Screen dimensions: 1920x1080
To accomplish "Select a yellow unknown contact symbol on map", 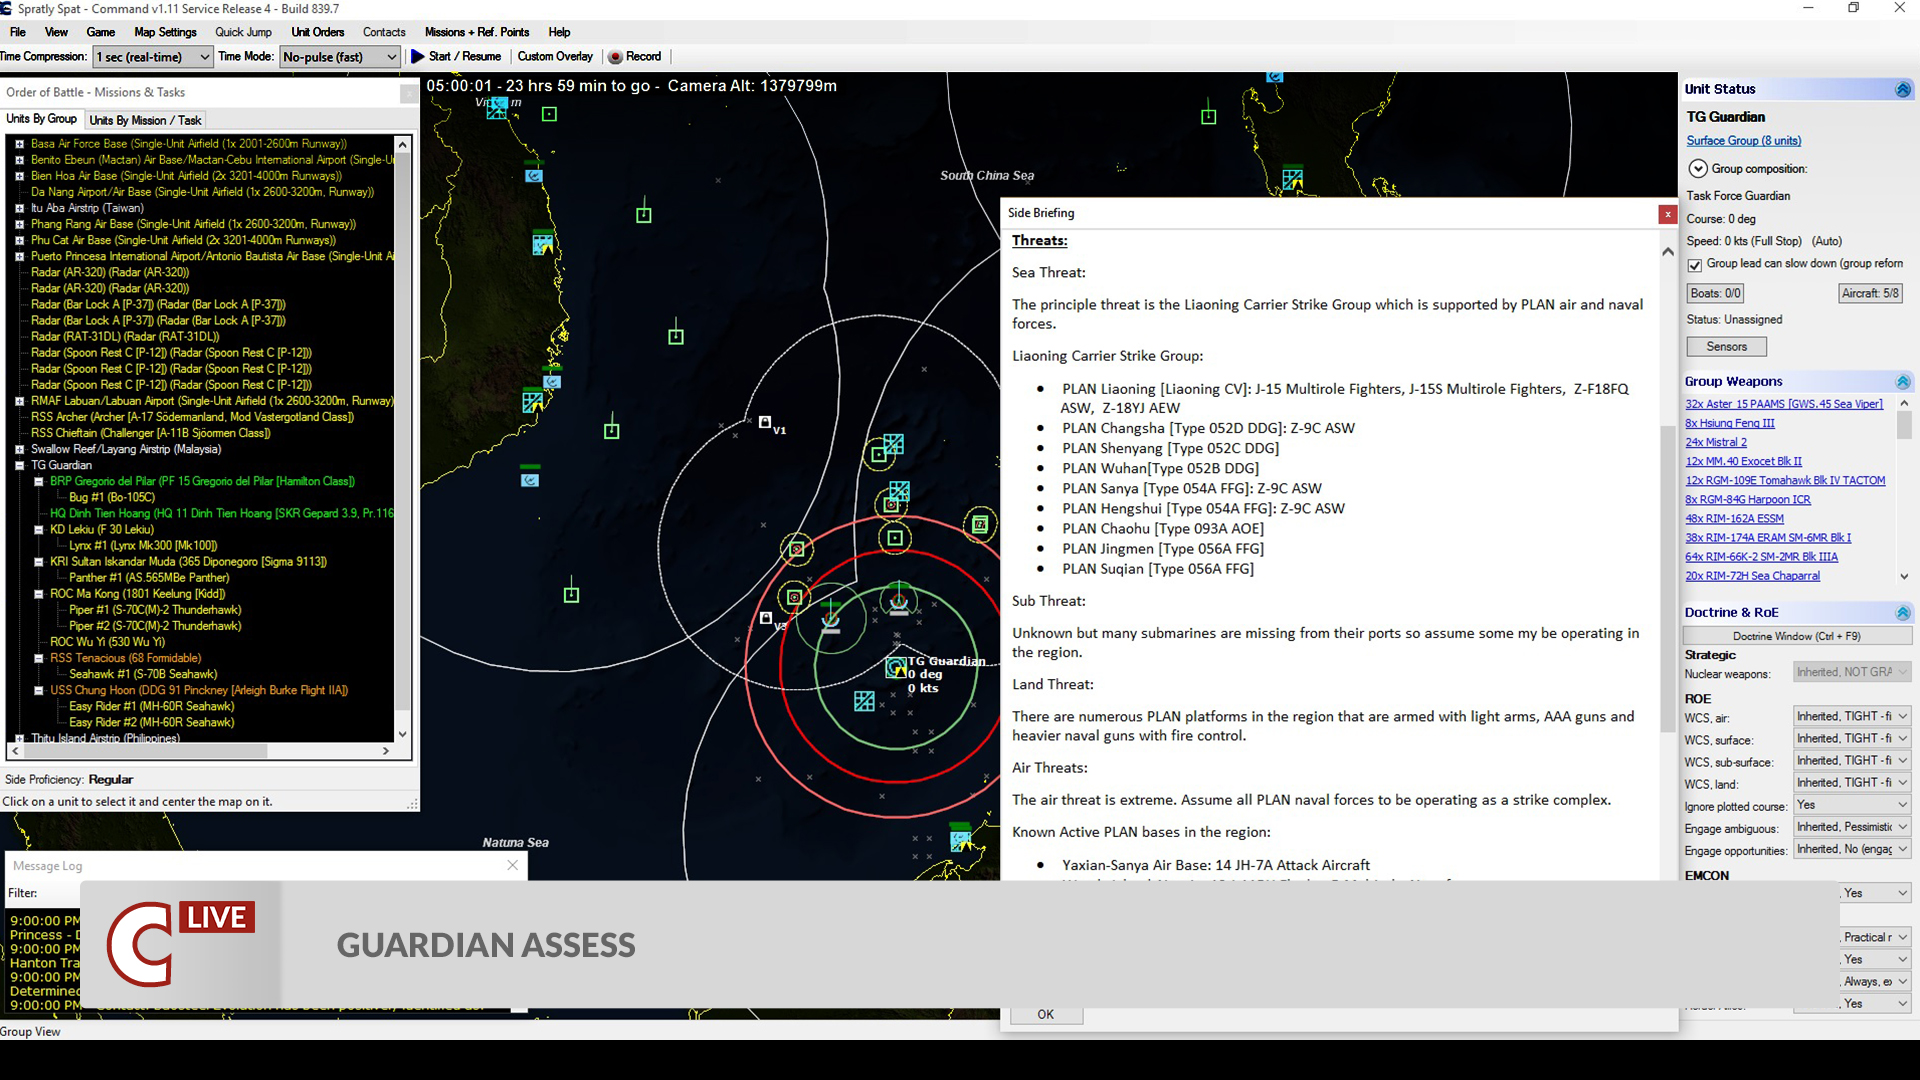I will point(978,523).
